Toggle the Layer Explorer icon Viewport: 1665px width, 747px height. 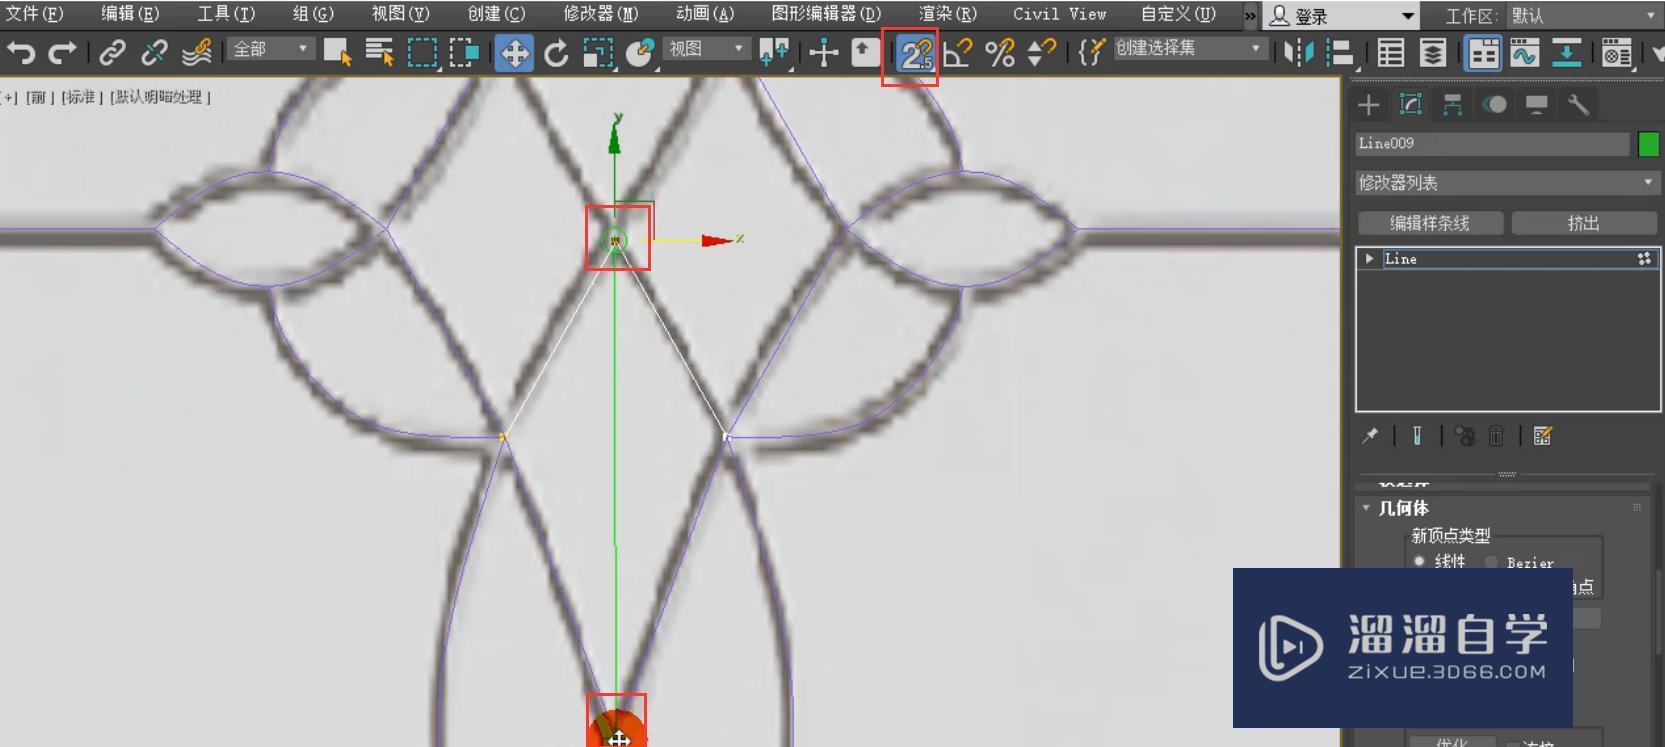pyautogui.click(x=1432, y=52)
